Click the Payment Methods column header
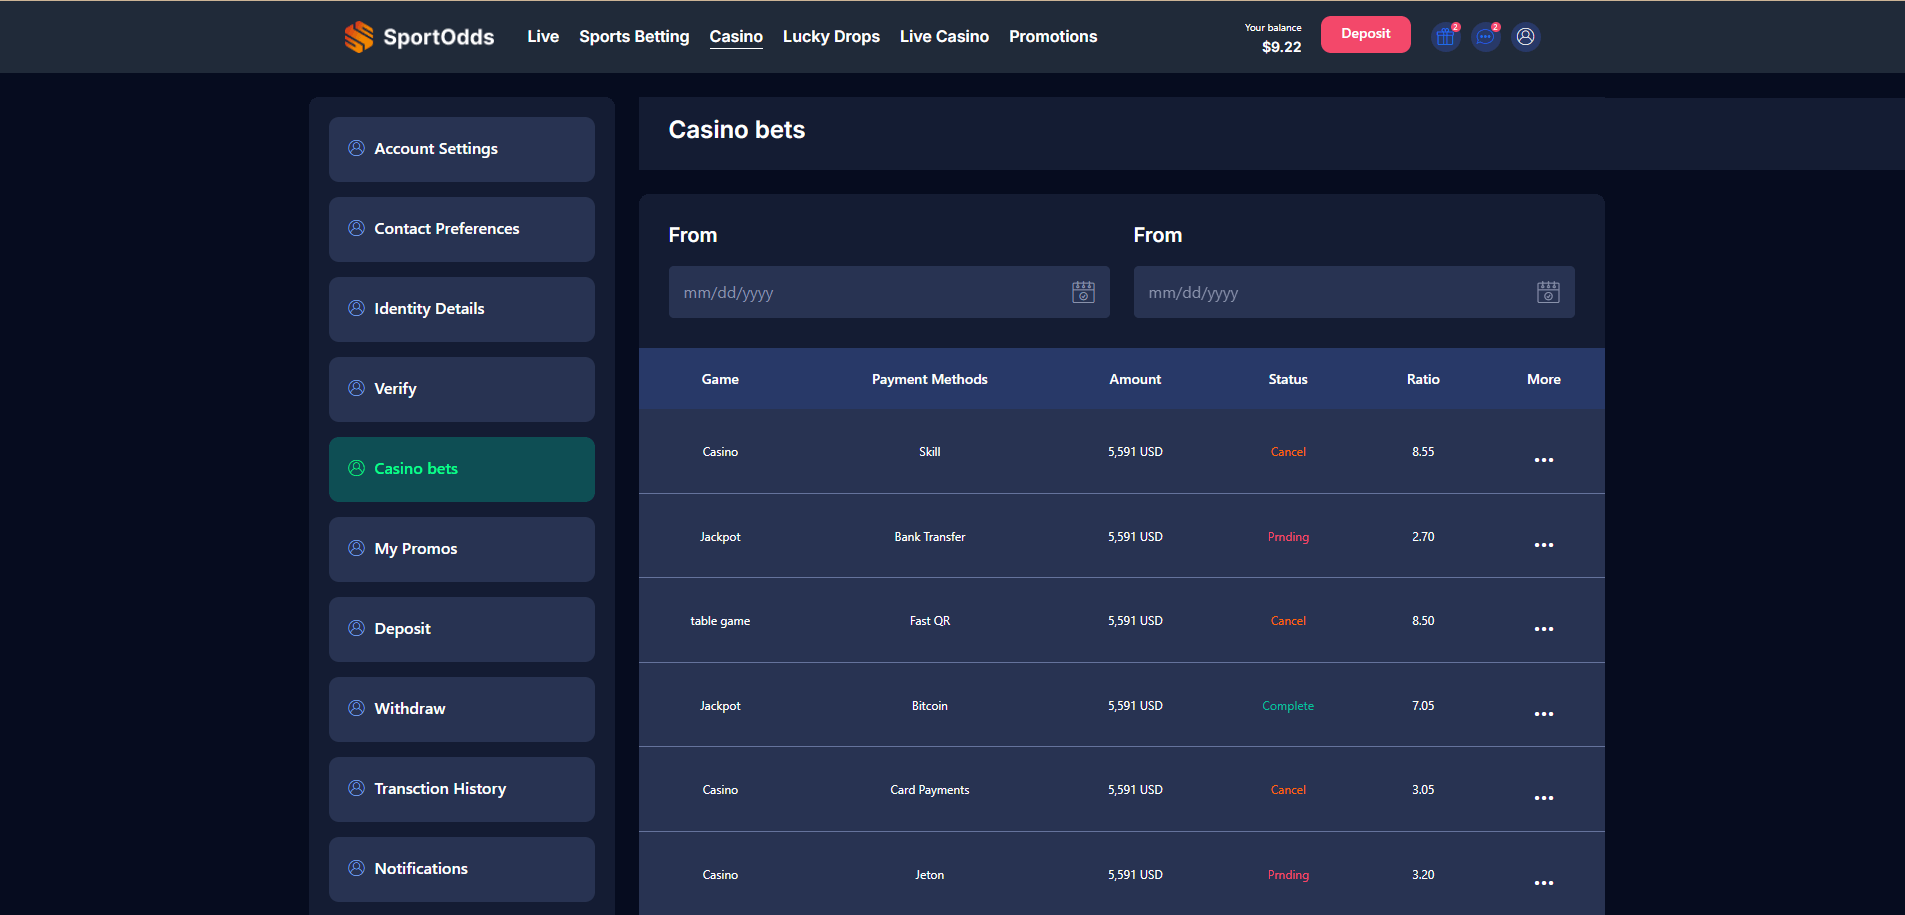The image size is (1905, 915). (930, 379)
